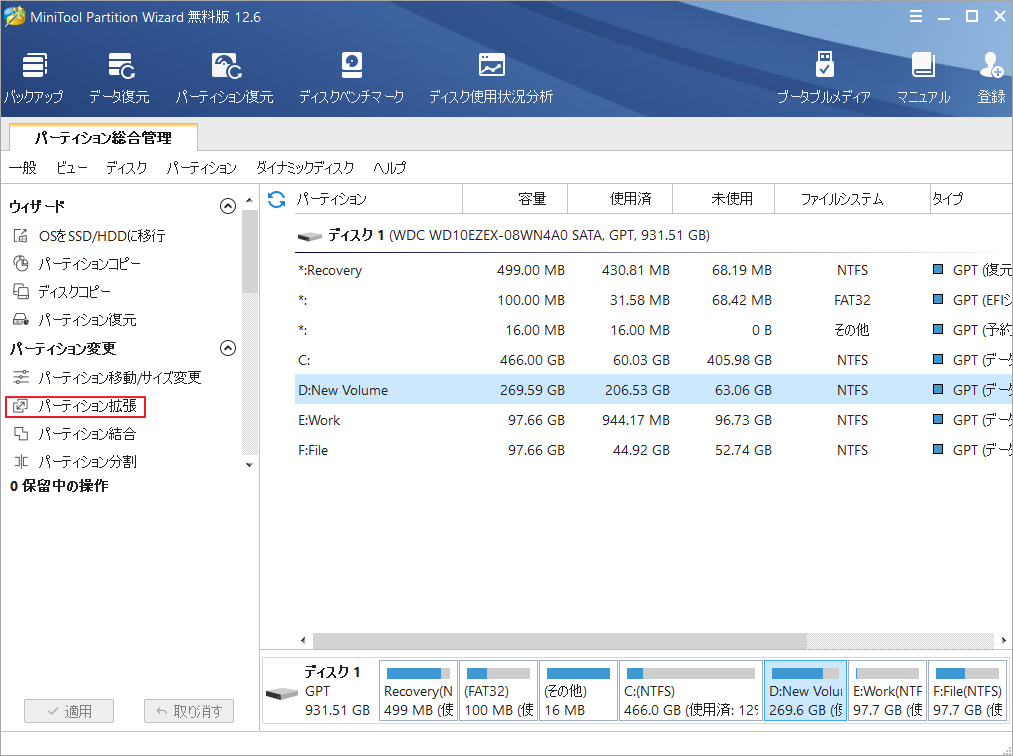The image size is (1013, 756).
Task: Select the パーティション総合管理 tab
Action: point(103,138)
